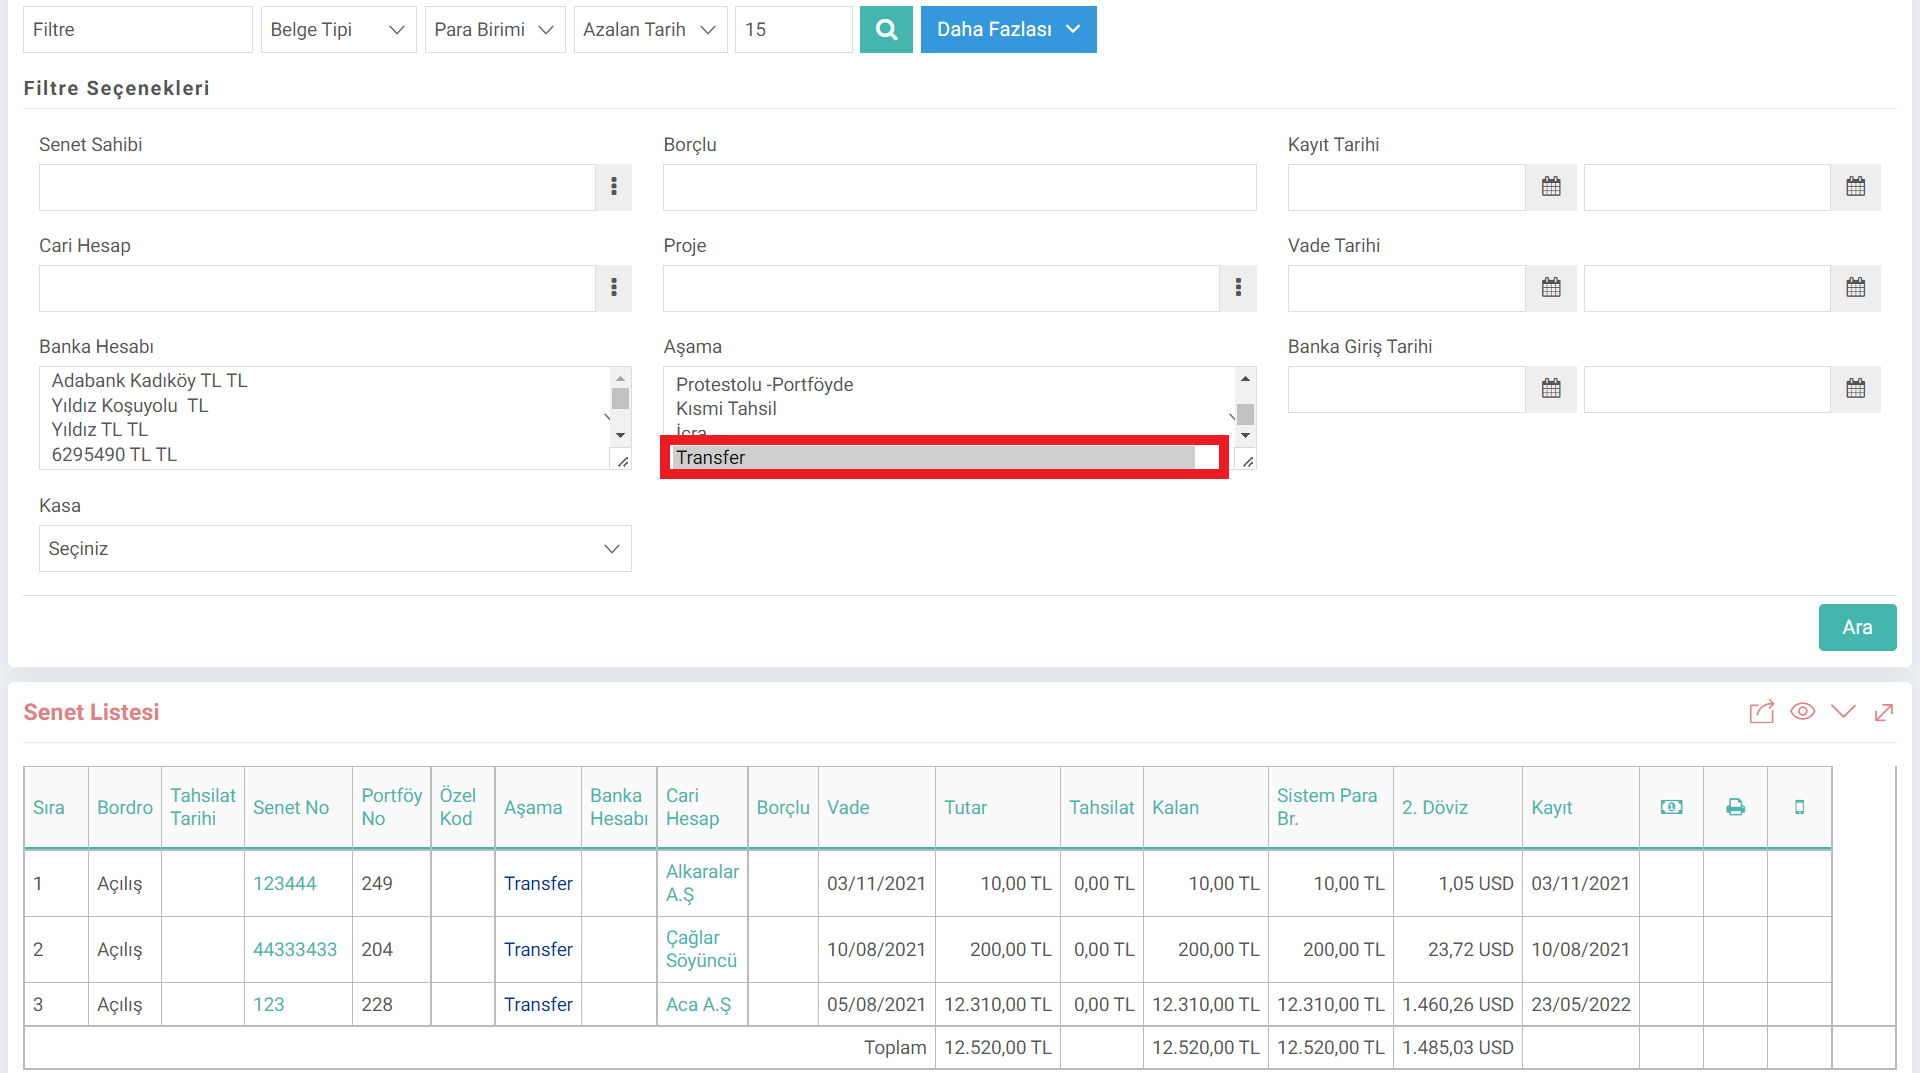Click the Borçlu input field

(959, 187)
